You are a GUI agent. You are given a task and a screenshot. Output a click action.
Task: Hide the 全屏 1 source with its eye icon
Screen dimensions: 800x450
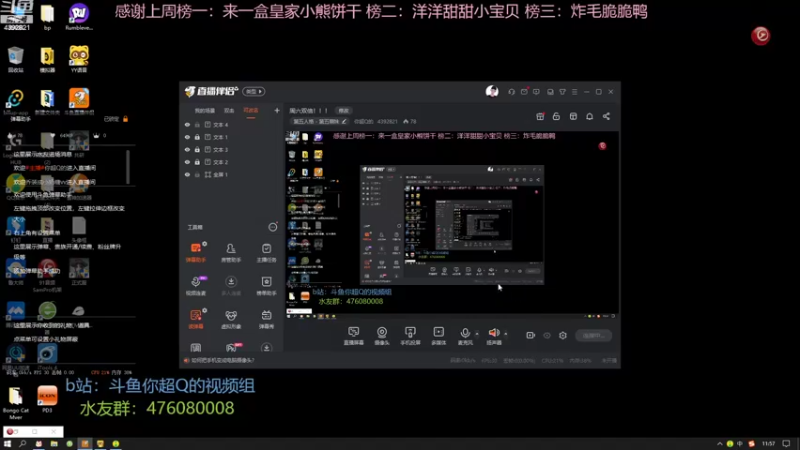point(187,174)
